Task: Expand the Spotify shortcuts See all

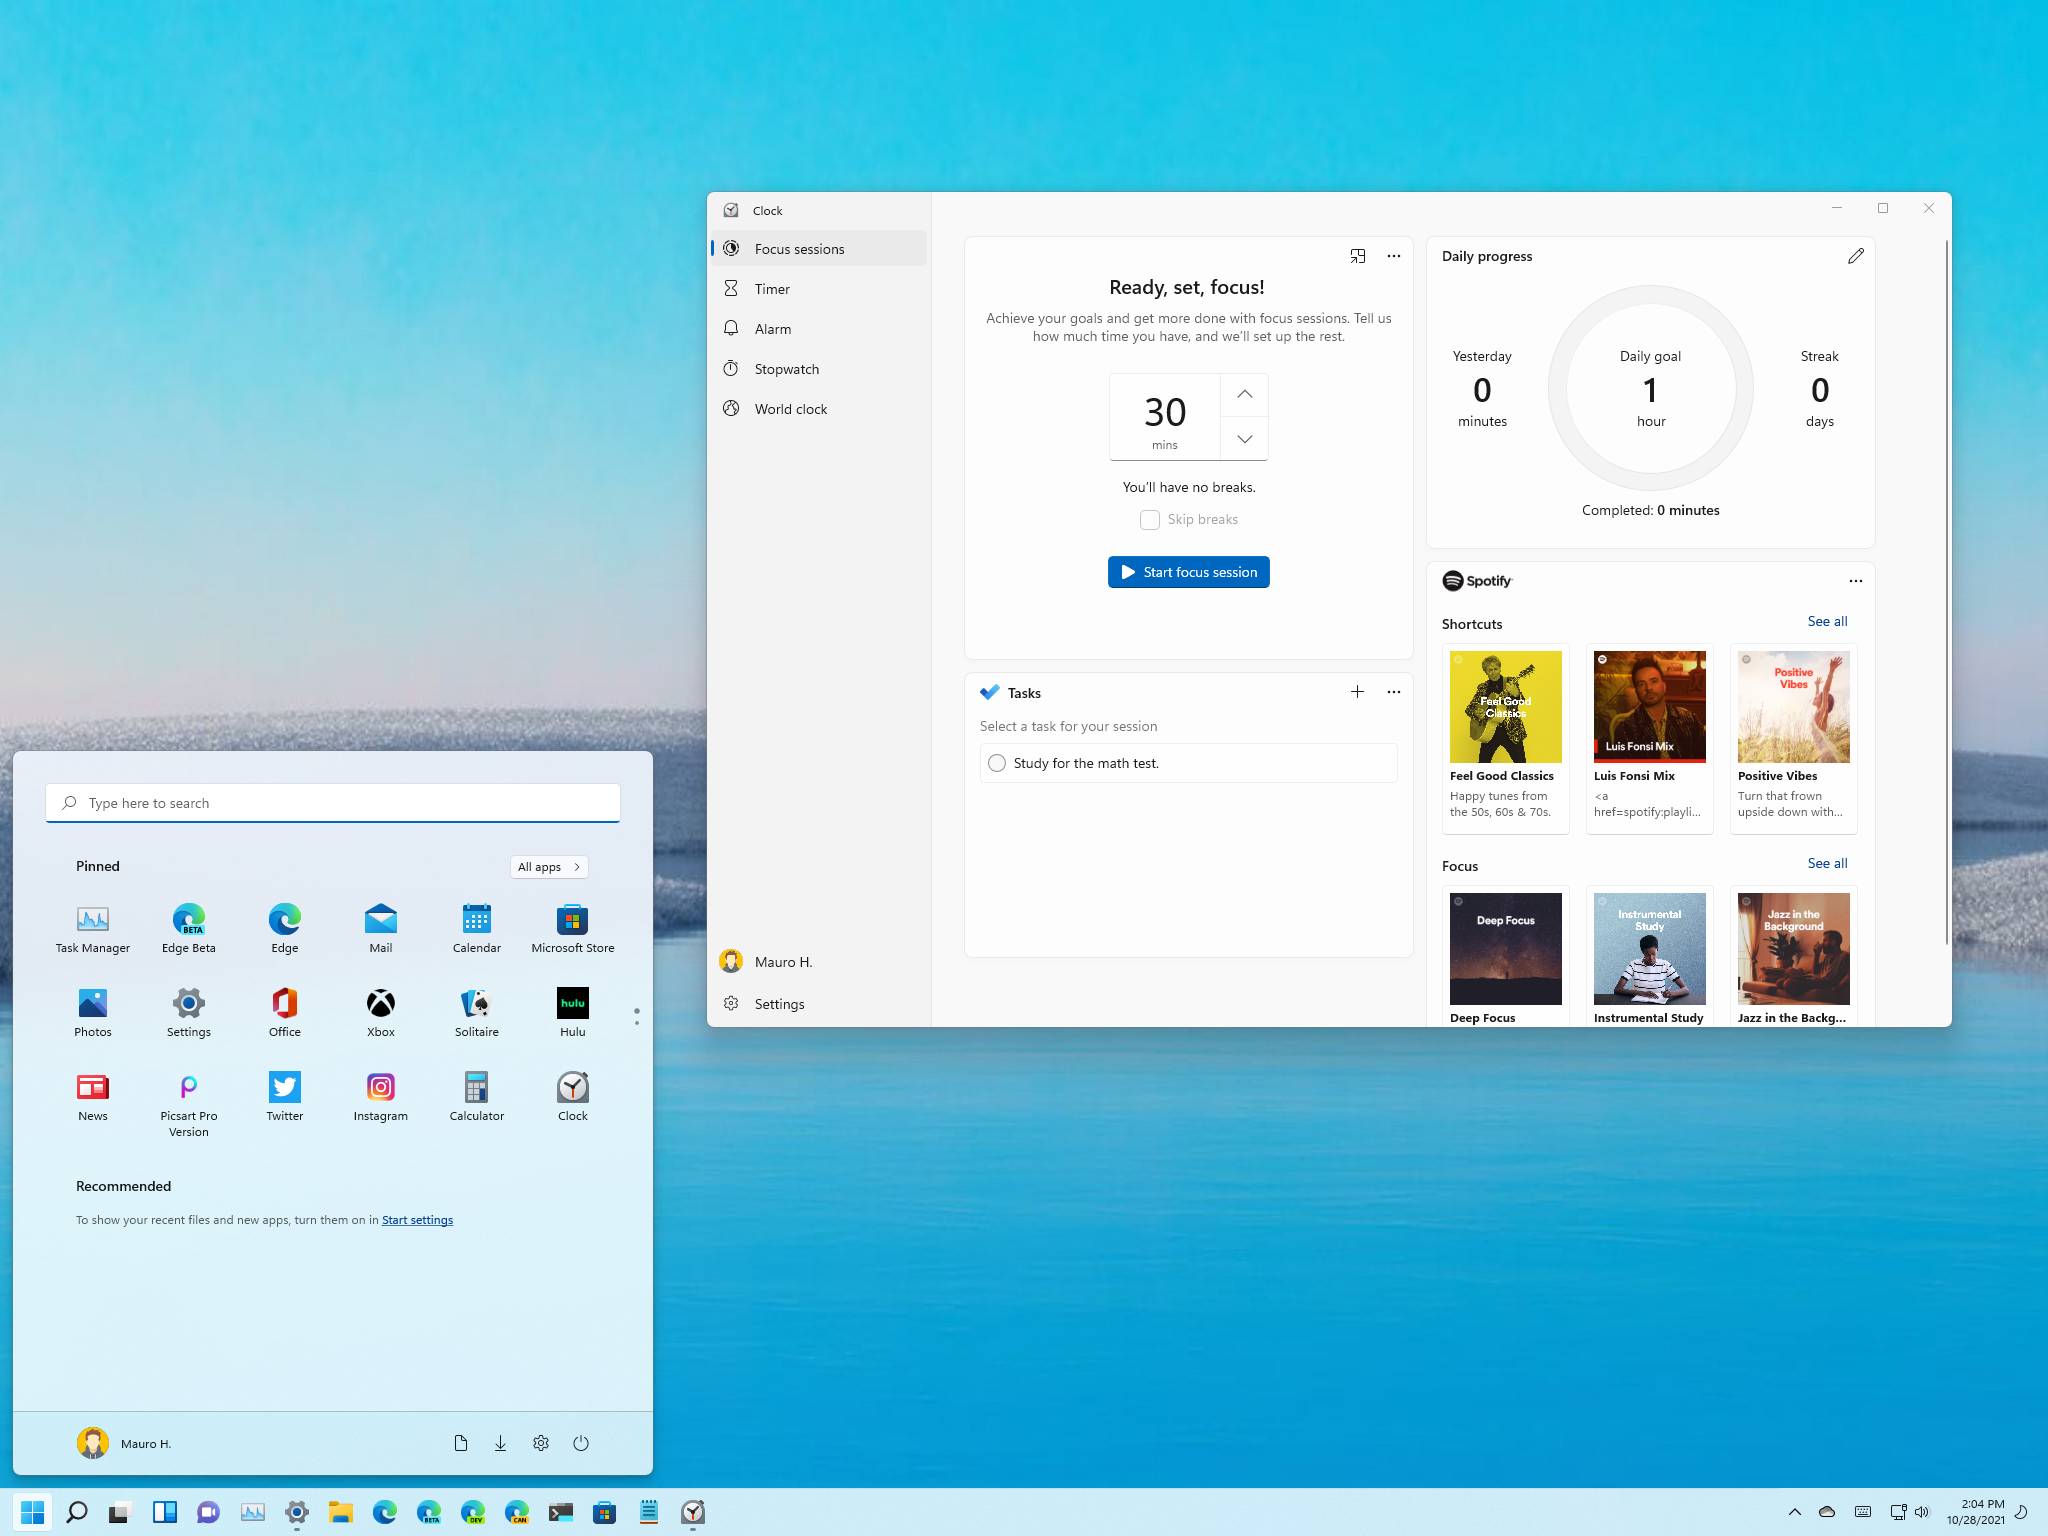Action: 1827,621
